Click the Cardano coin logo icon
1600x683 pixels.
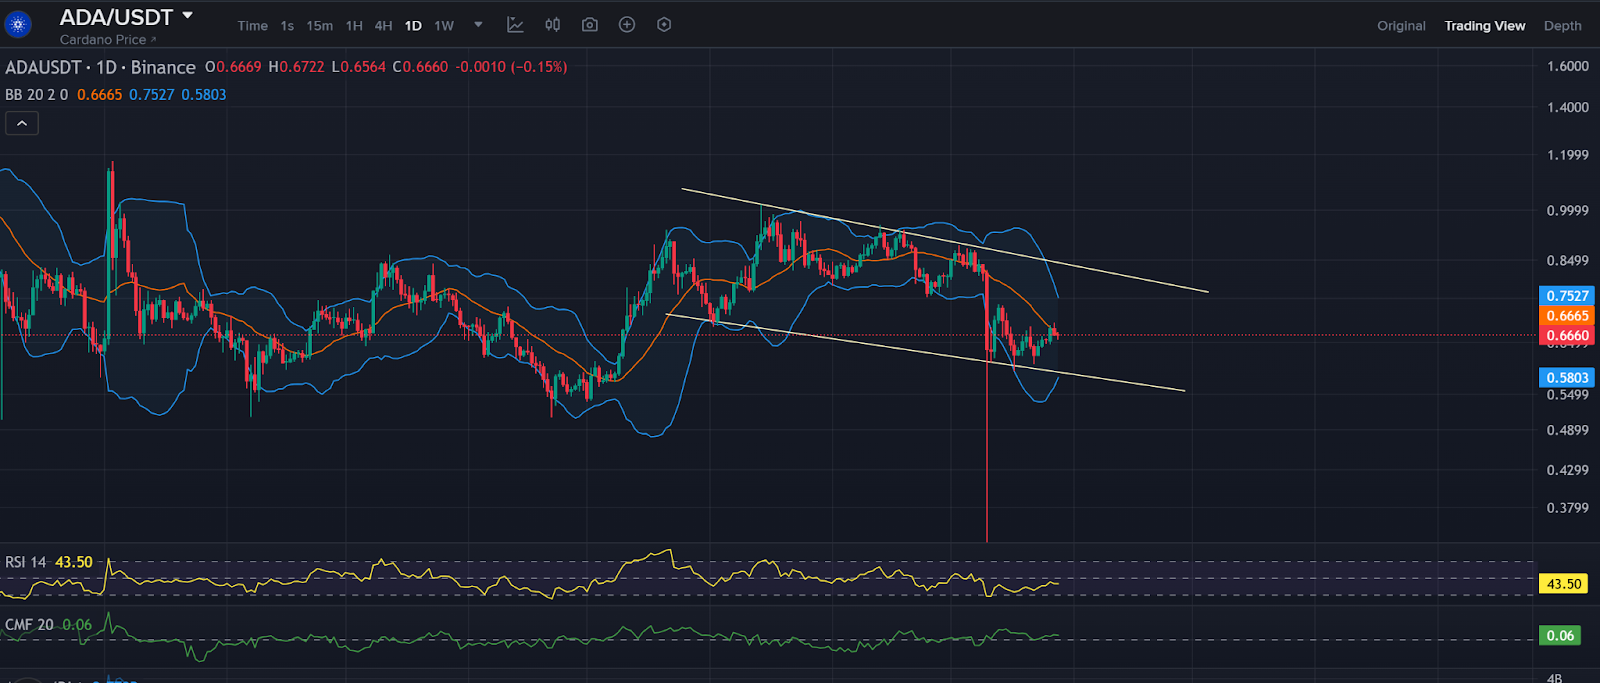click(18, 25)
